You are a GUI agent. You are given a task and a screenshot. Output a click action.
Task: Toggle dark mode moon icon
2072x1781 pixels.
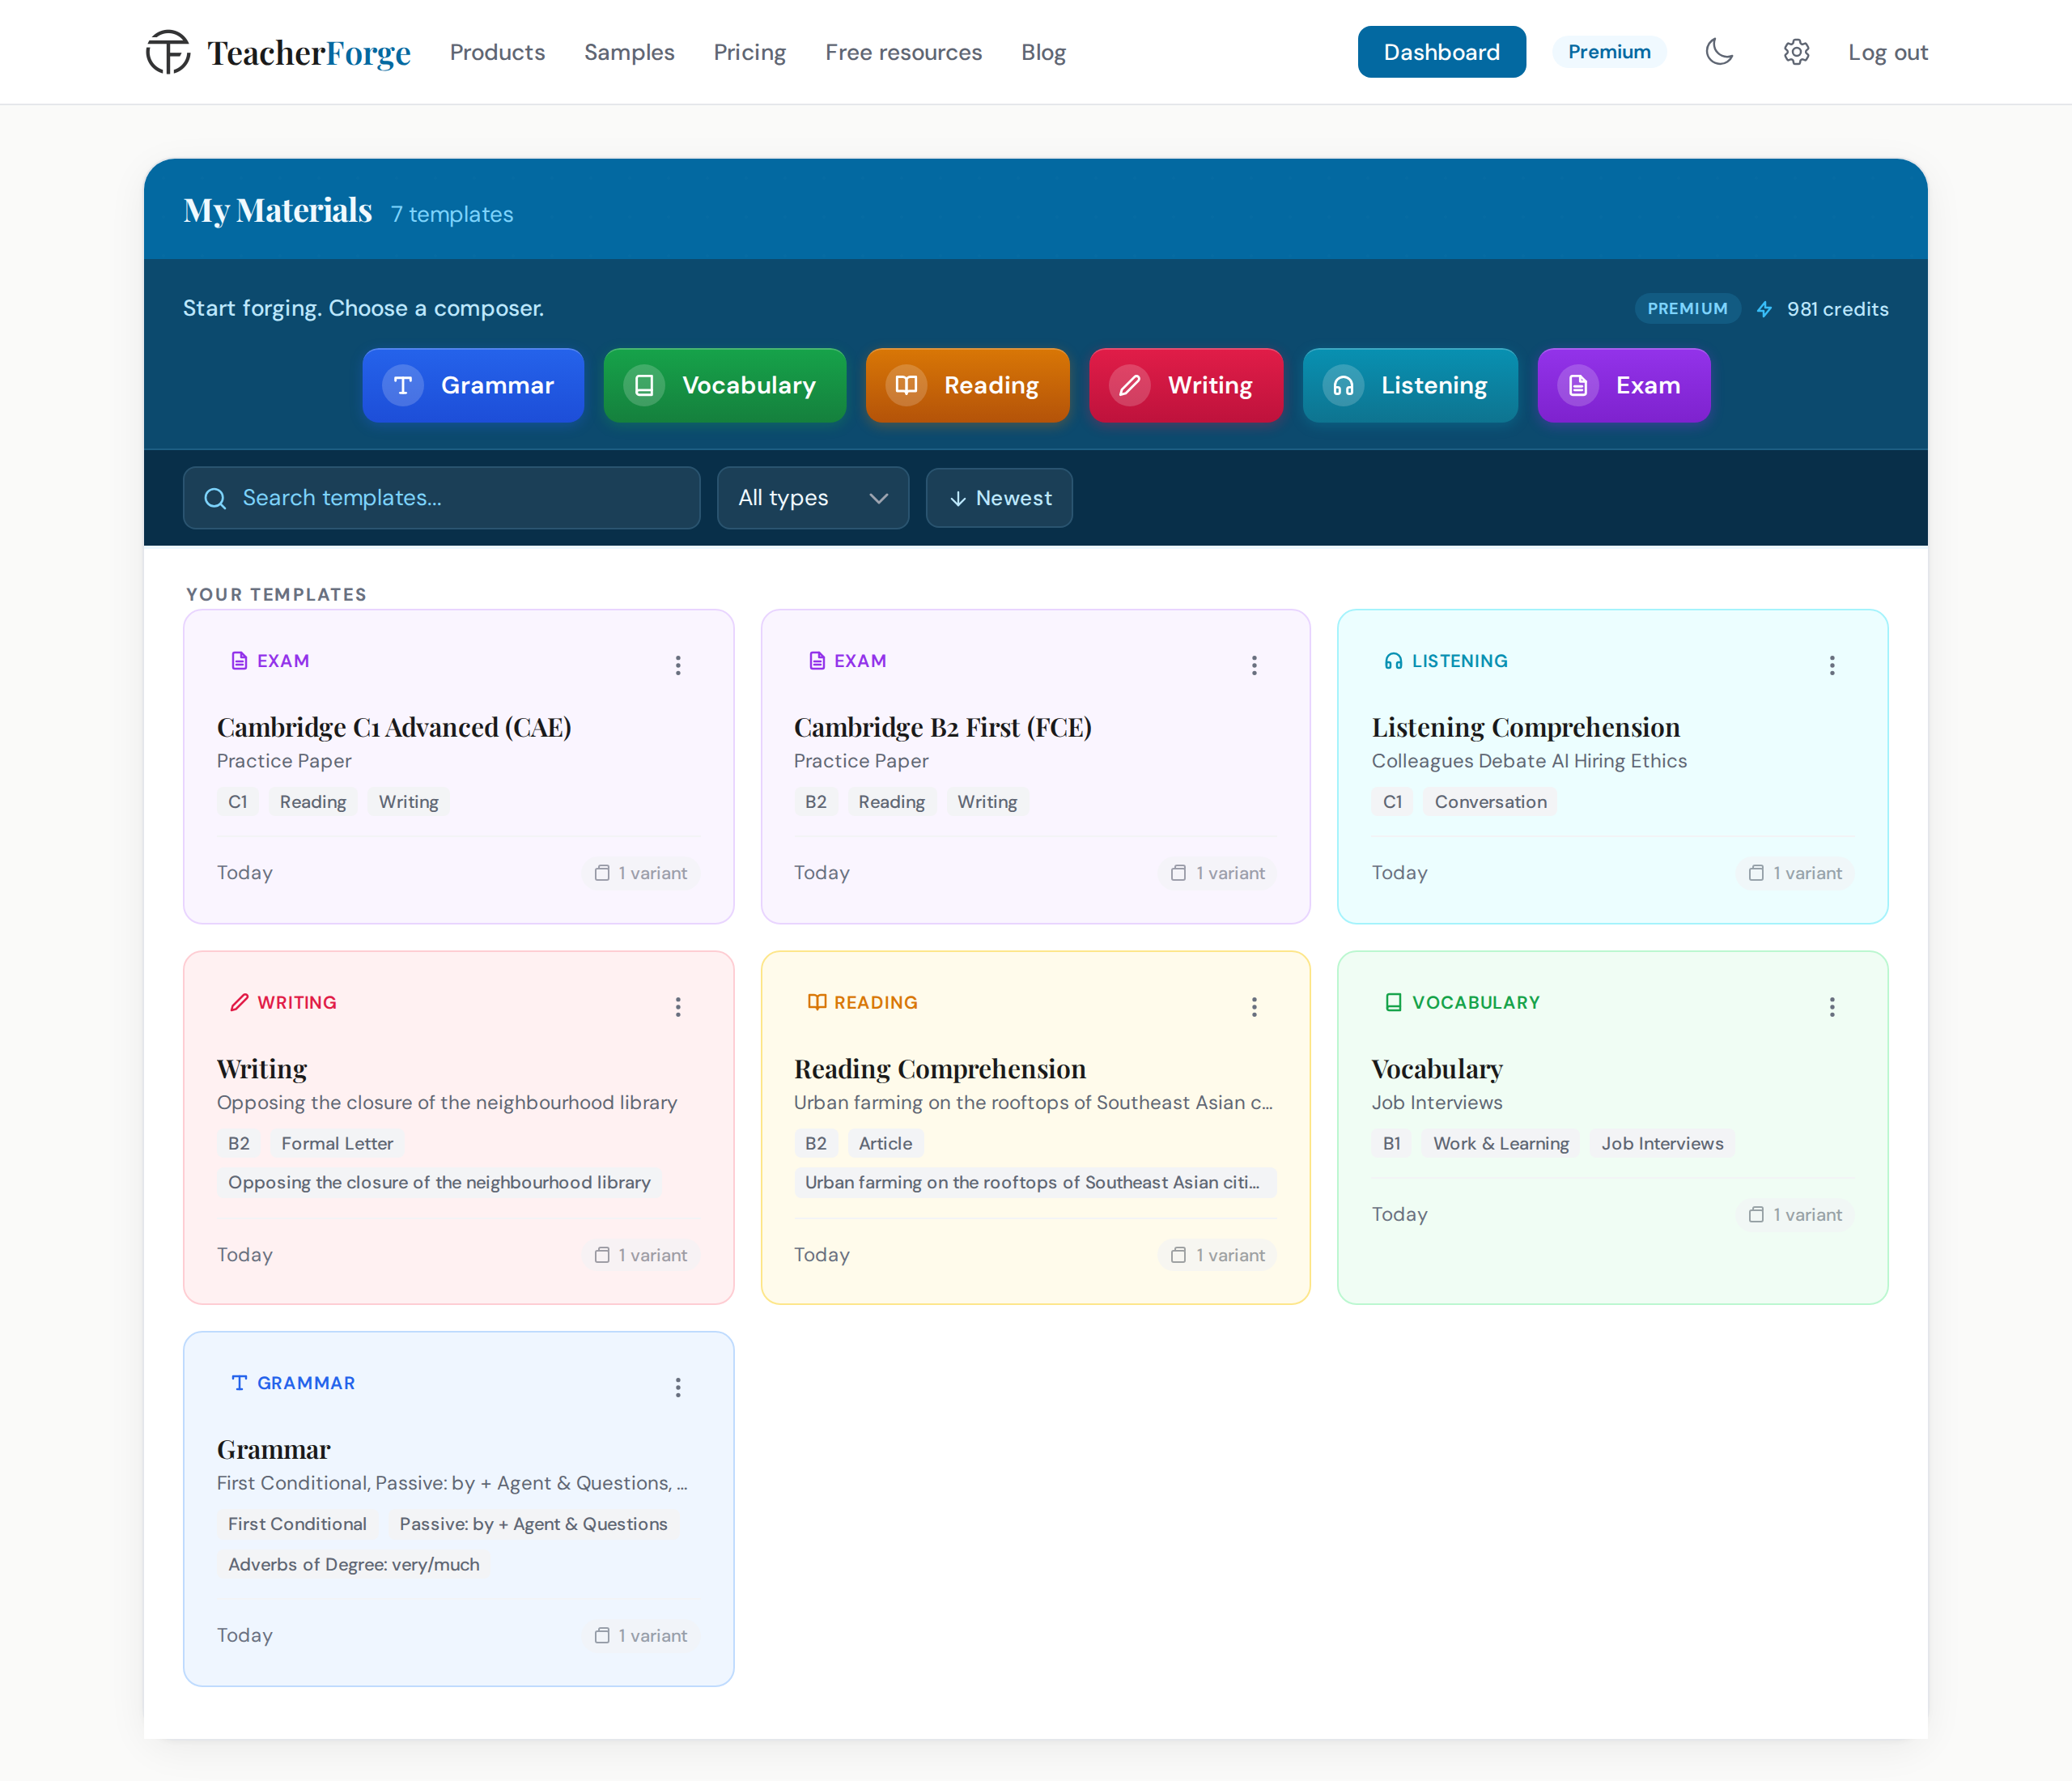1719,52
